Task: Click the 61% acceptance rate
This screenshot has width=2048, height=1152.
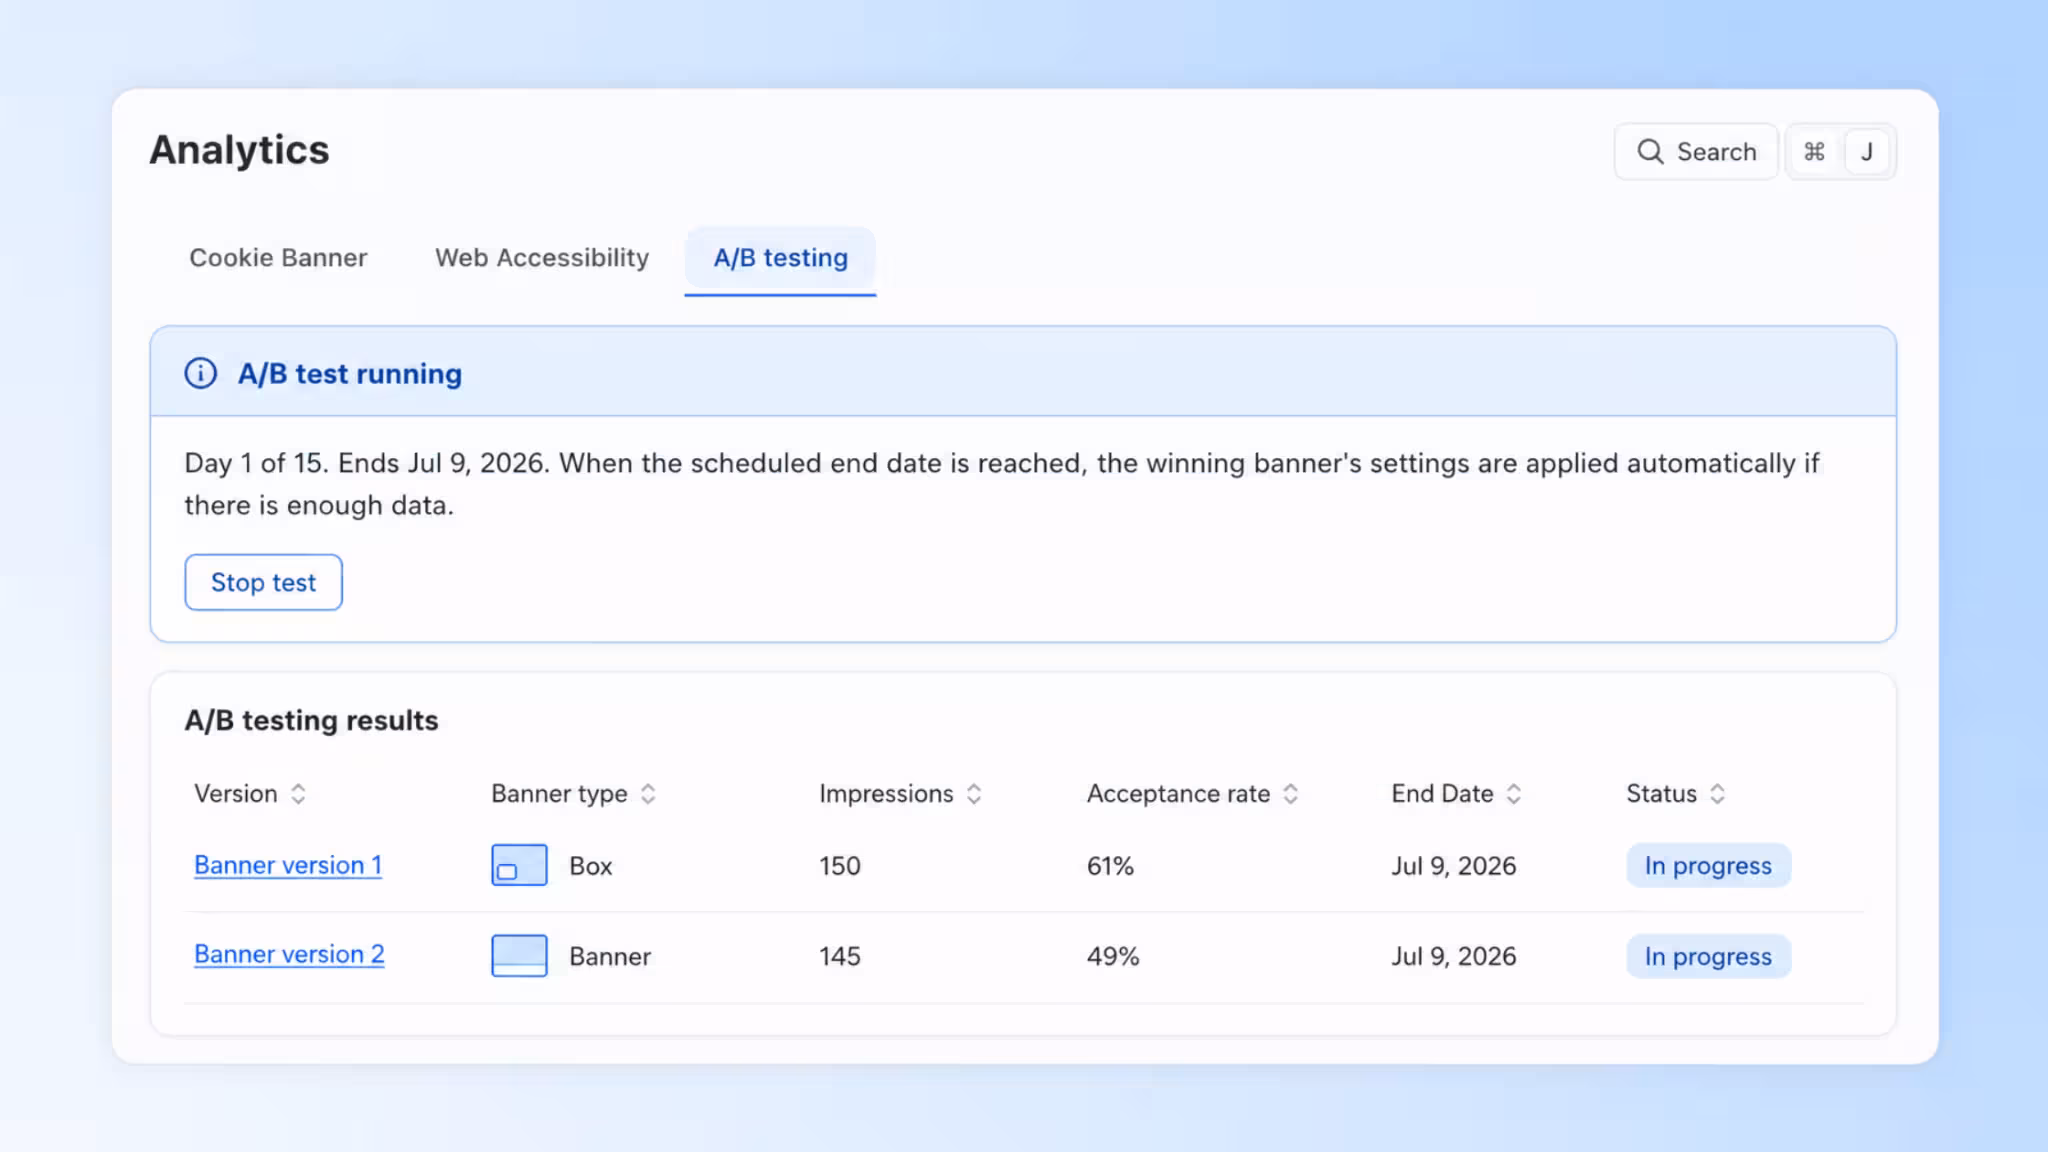Action: [1110, 866]
